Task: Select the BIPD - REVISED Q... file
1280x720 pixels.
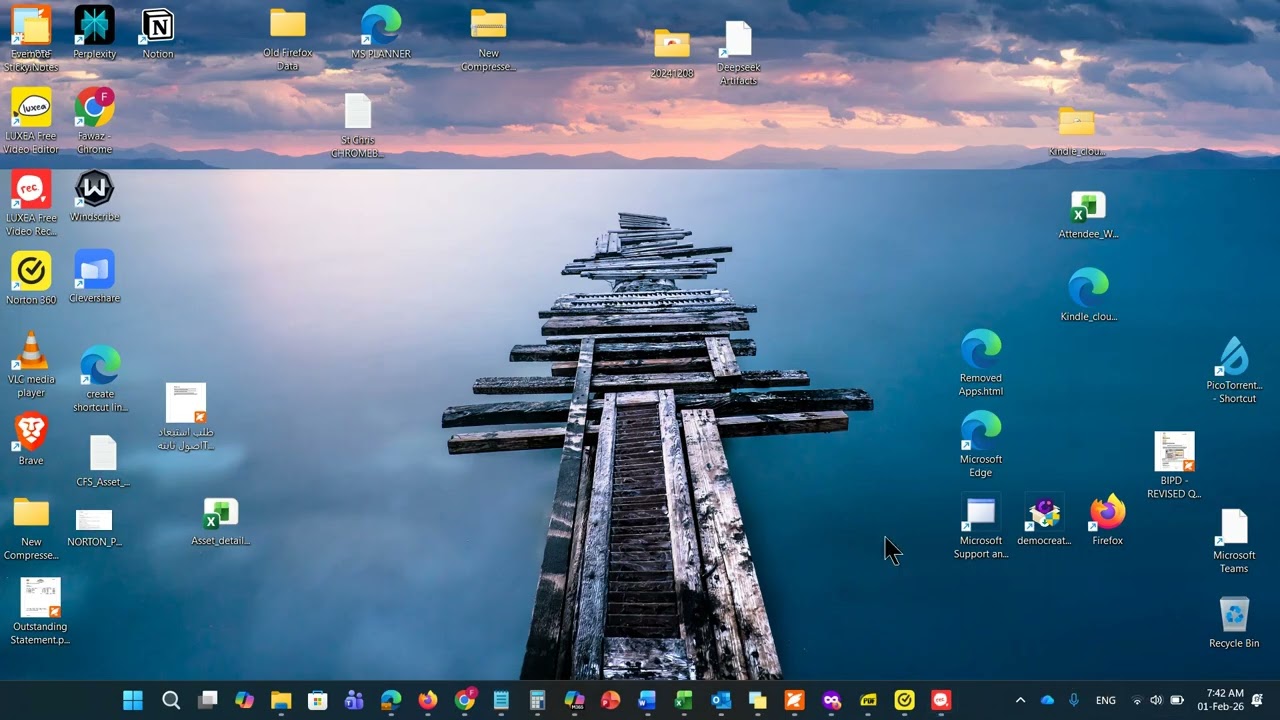Action: [1174, 466]
